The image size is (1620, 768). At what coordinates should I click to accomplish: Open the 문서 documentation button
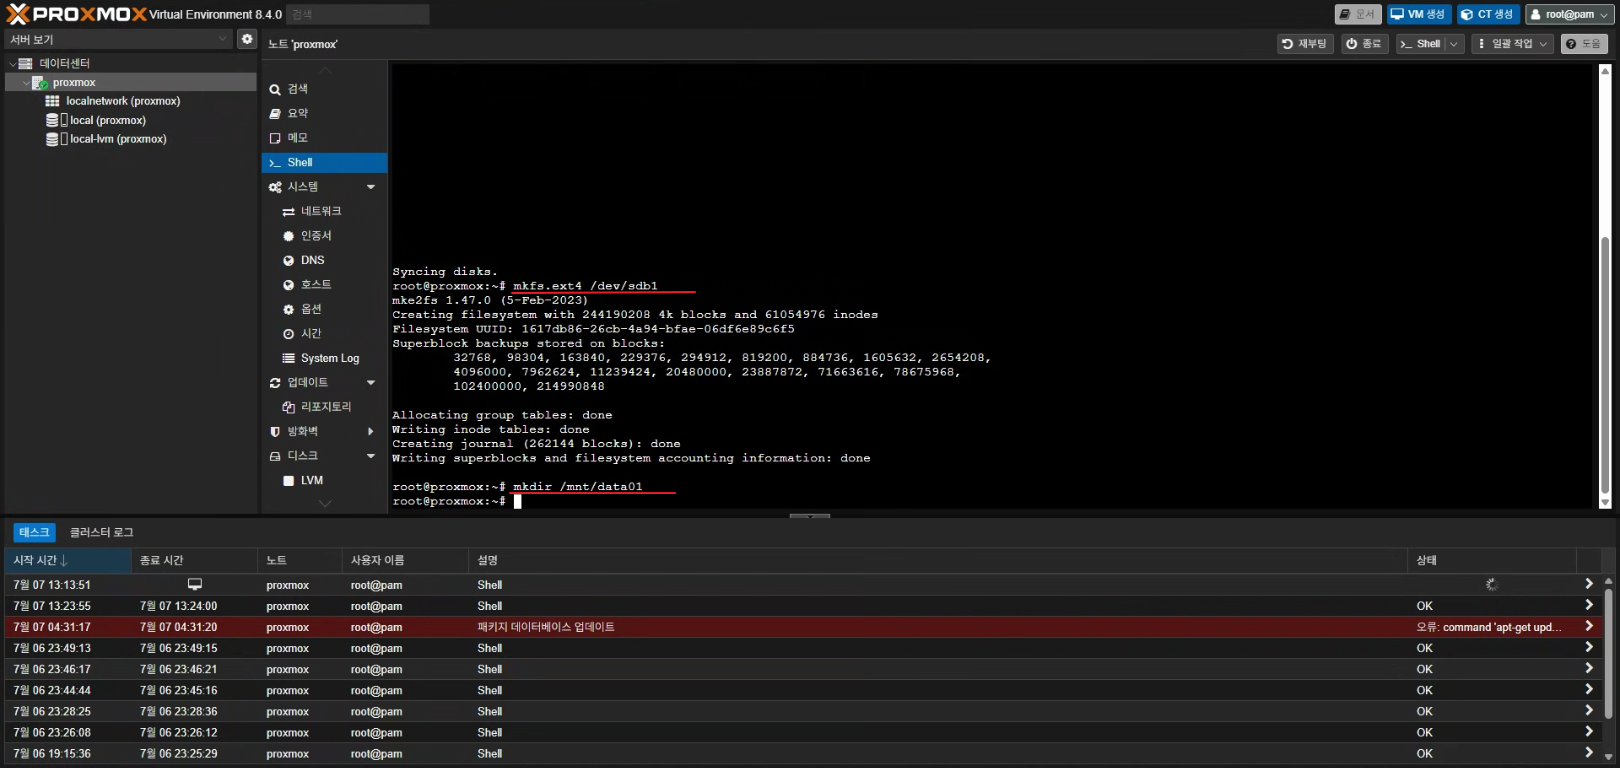point(1357,14)
